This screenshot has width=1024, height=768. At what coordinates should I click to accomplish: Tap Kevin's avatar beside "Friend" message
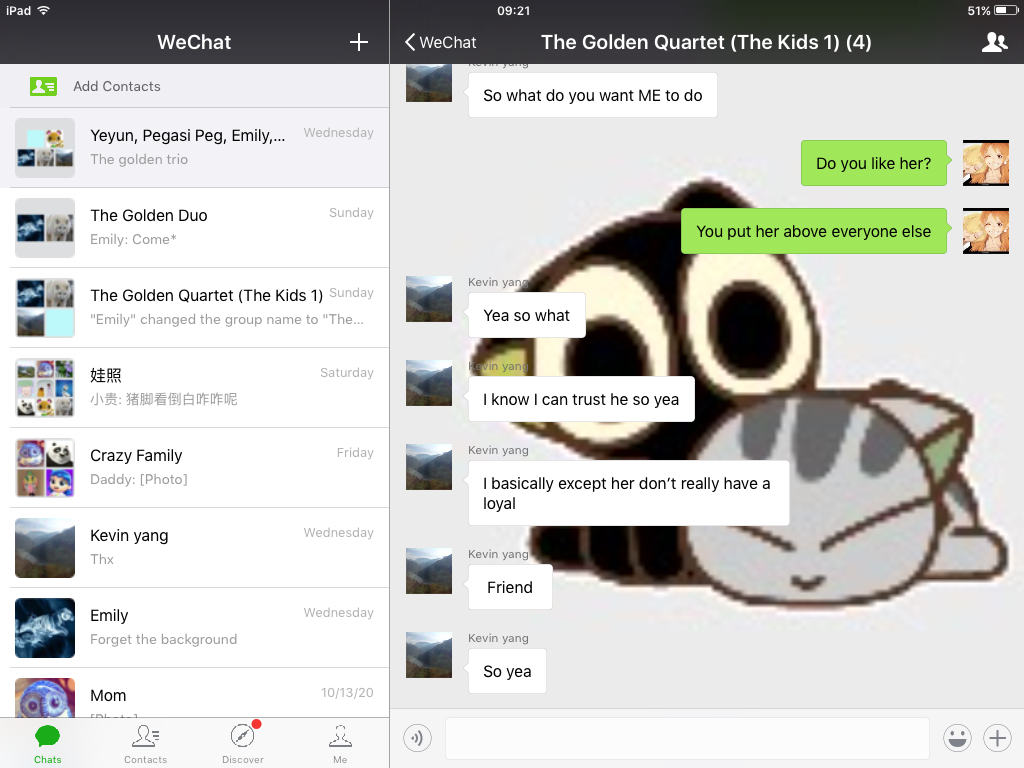(x=428, y=571)
